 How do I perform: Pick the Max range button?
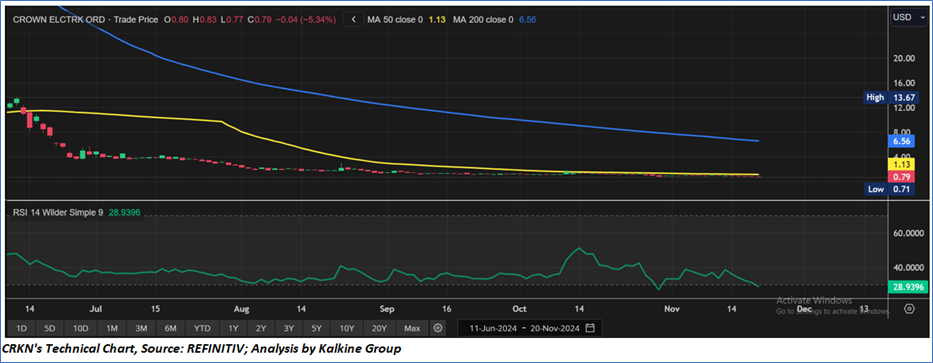tap(412, 328)
